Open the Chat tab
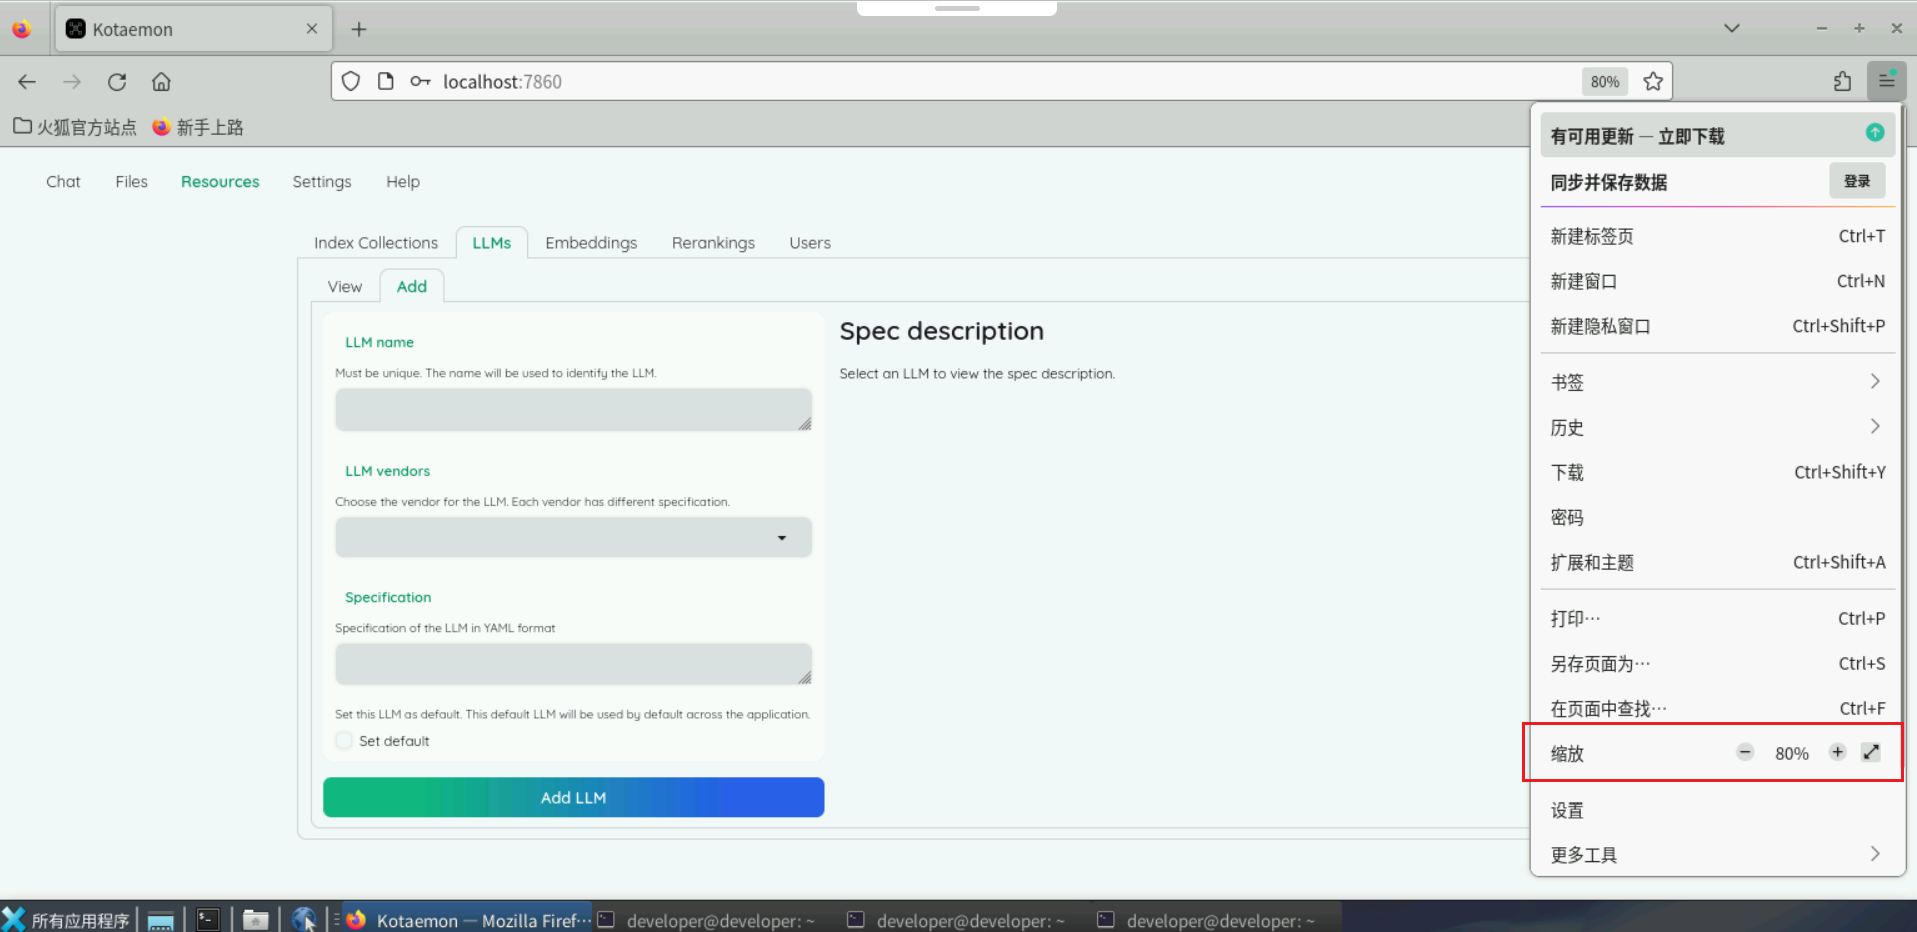 (x=63, y=182)
